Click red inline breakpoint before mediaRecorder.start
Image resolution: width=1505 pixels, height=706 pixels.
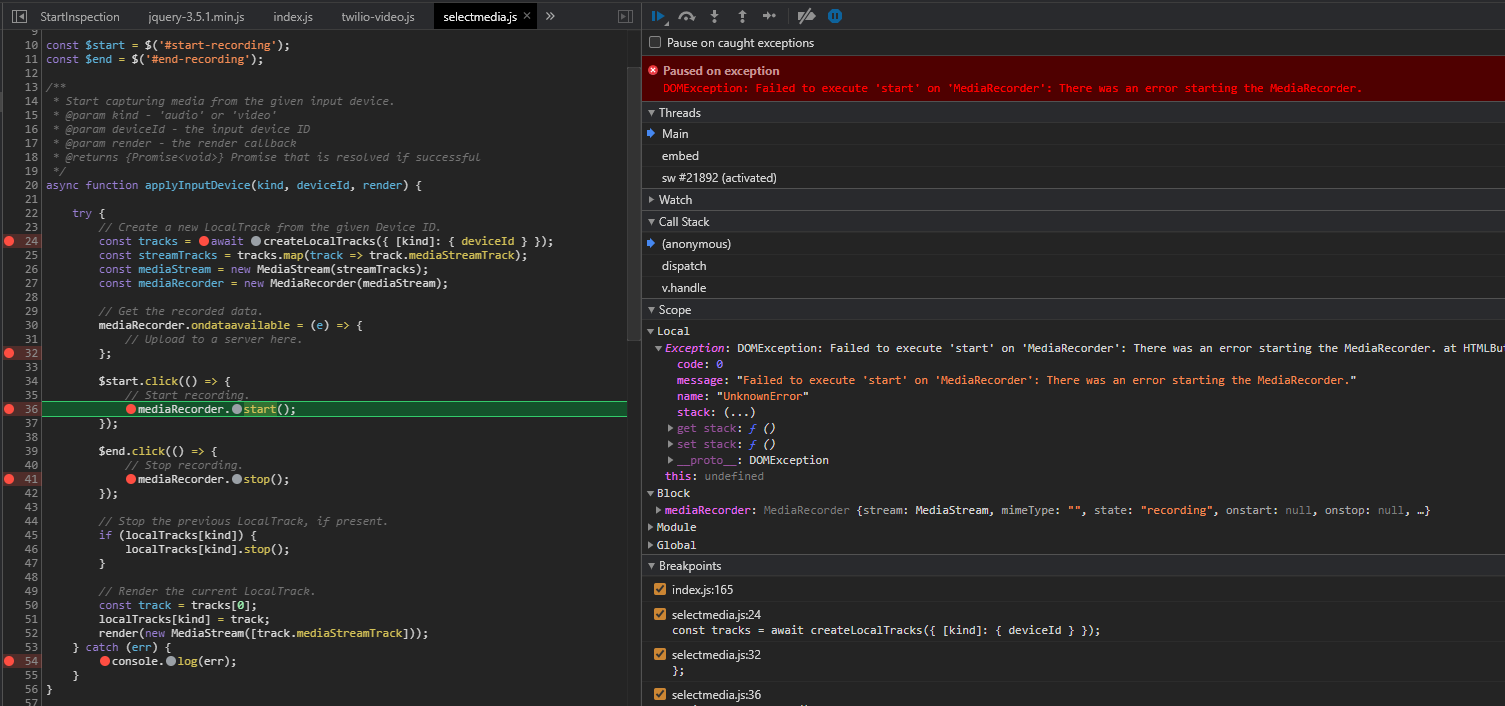[x=131, y=409]
